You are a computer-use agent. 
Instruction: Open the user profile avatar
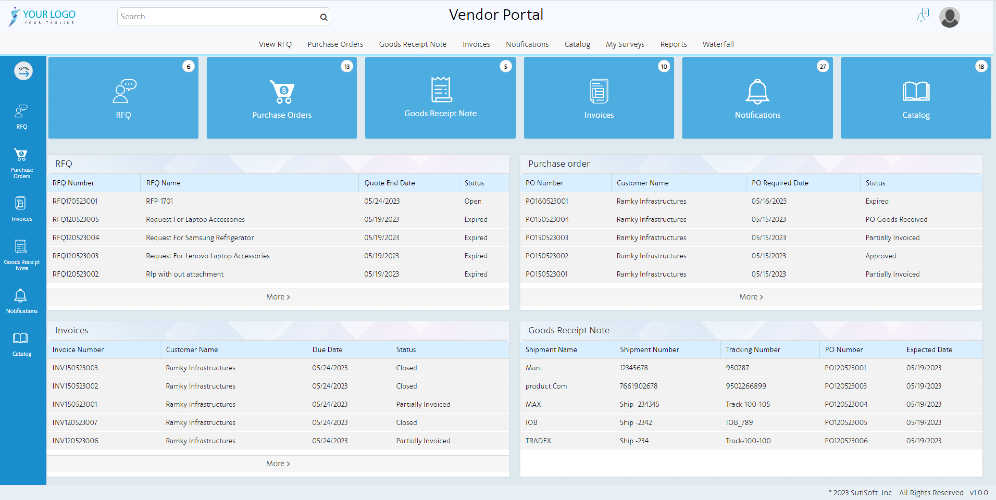coord(949,17)
